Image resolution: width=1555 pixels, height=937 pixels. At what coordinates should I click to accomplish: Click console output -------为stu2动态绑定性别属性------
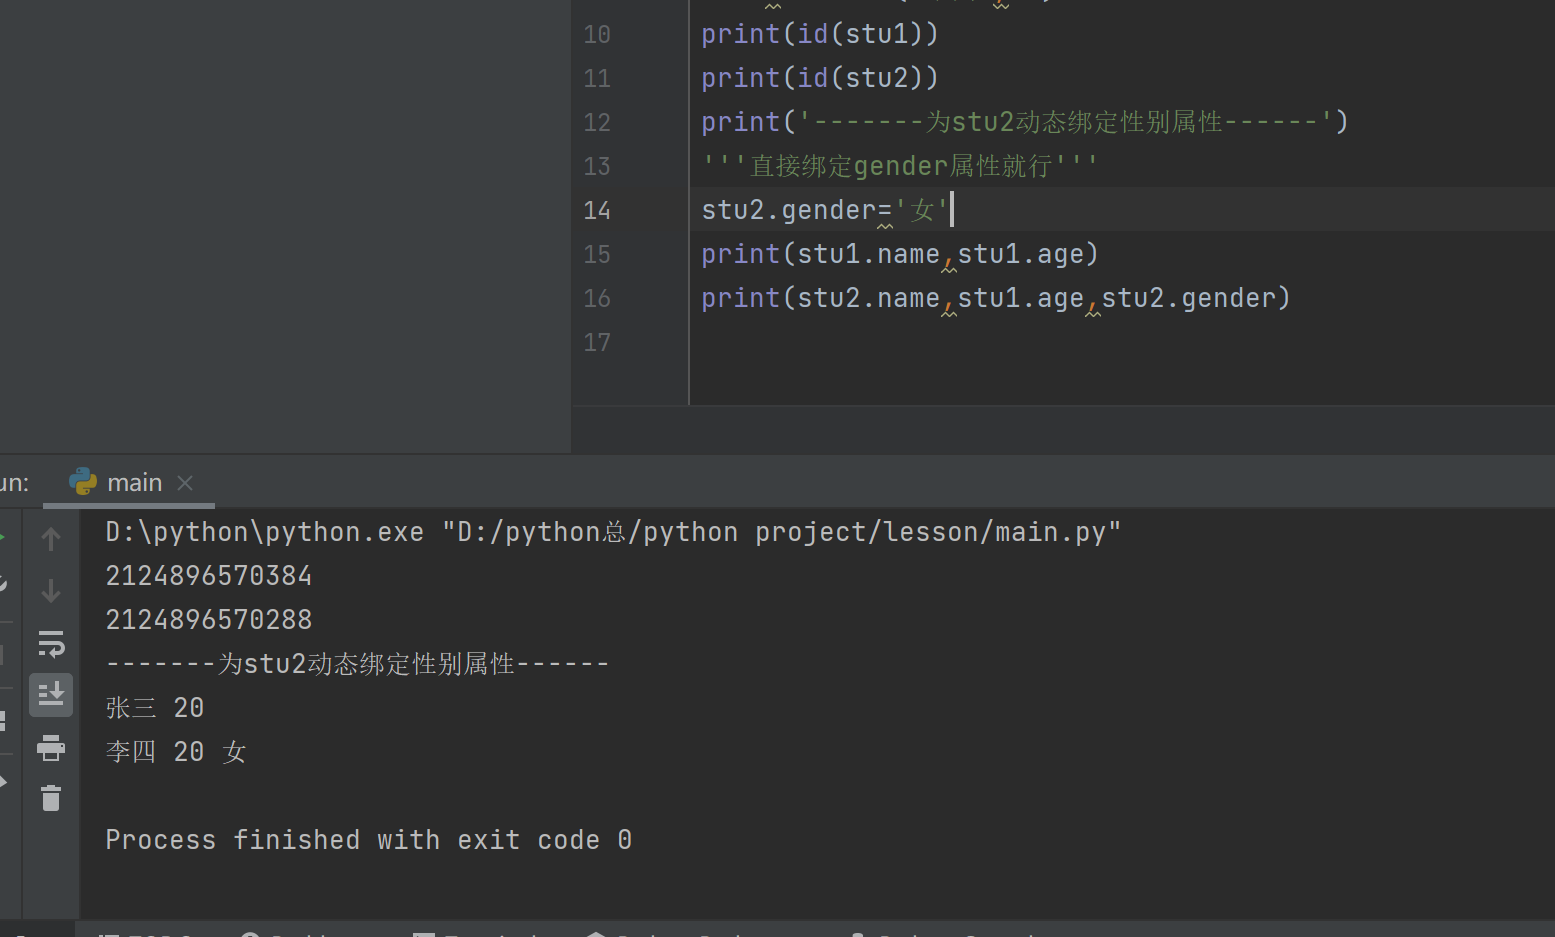(x=357, y=664)
